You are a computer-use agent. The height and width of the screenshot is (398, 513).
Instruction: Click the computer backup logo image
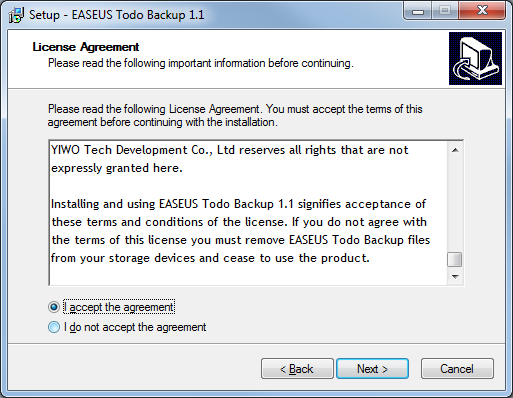pos(475,58)
